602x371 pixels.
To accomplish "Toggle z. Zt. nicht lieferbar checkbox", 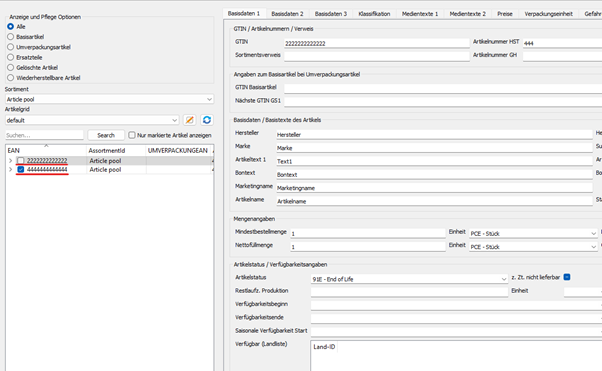I will click(x=567, y=277).
